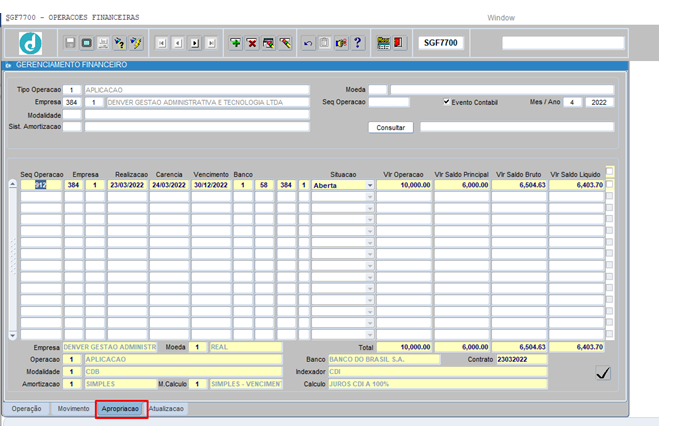Open the Situacao dropdown in last row
Image resolution: width=674 pixels, height=435 pixels.
[370, 334]
